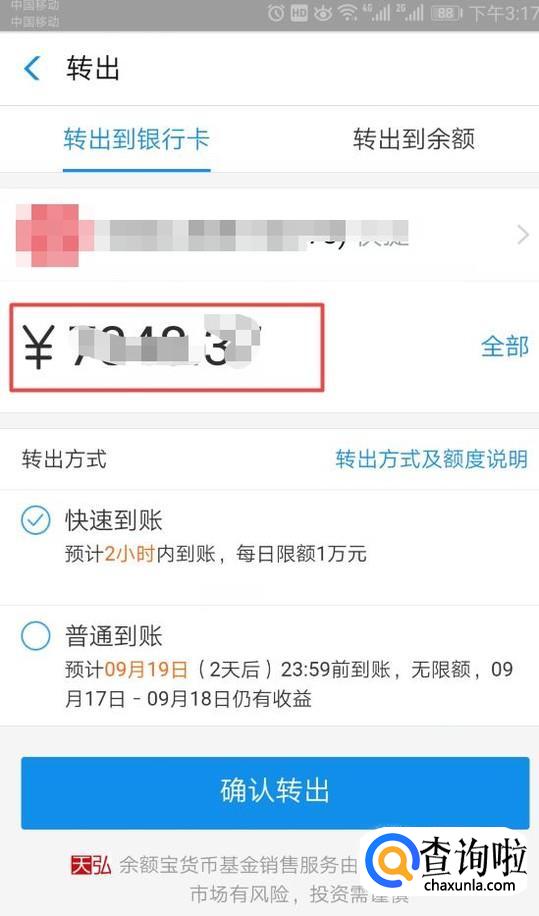Tap the 确认转出 button

275,792
